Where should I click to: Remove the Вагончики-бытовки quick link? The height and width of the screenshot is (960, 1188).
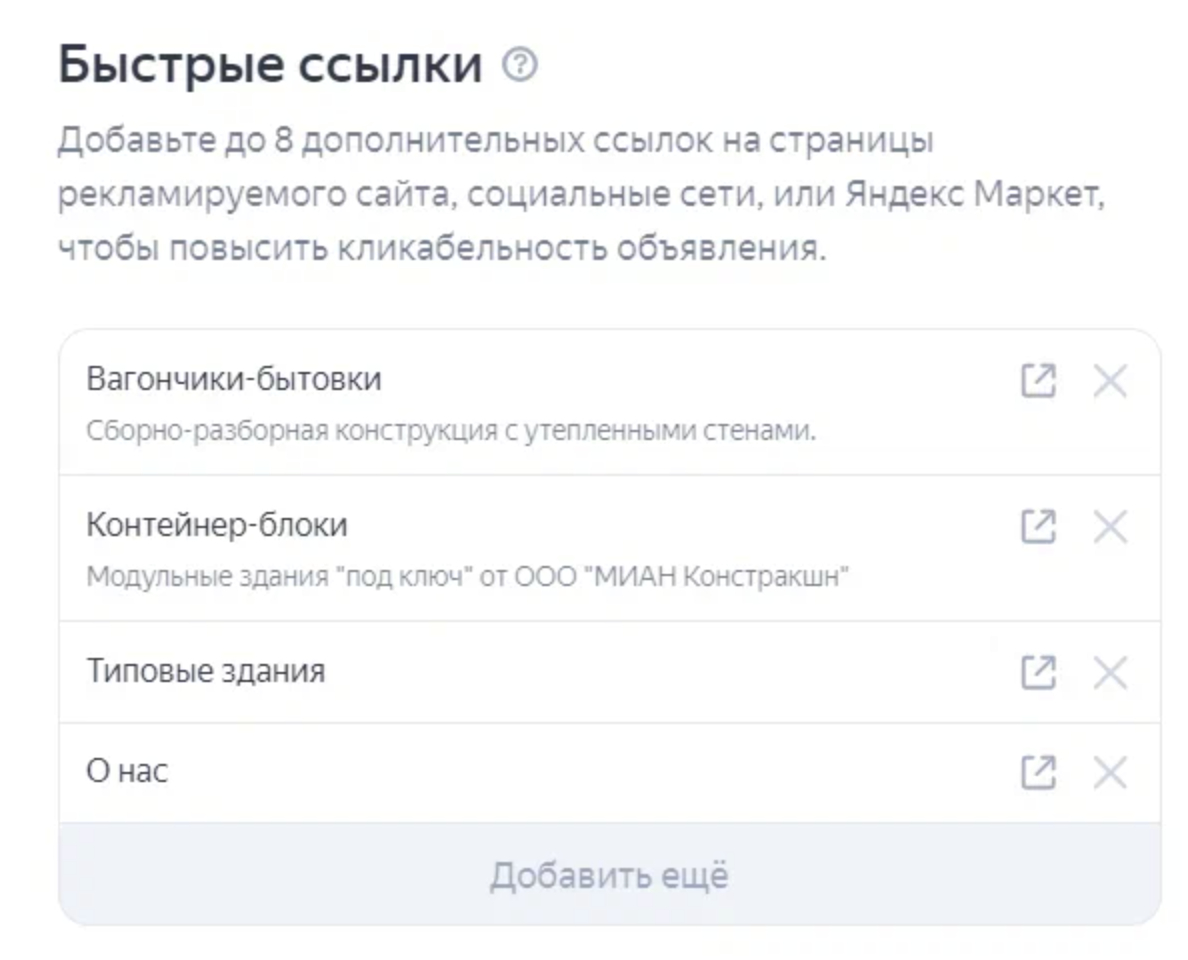click(x=1110, y=381)
